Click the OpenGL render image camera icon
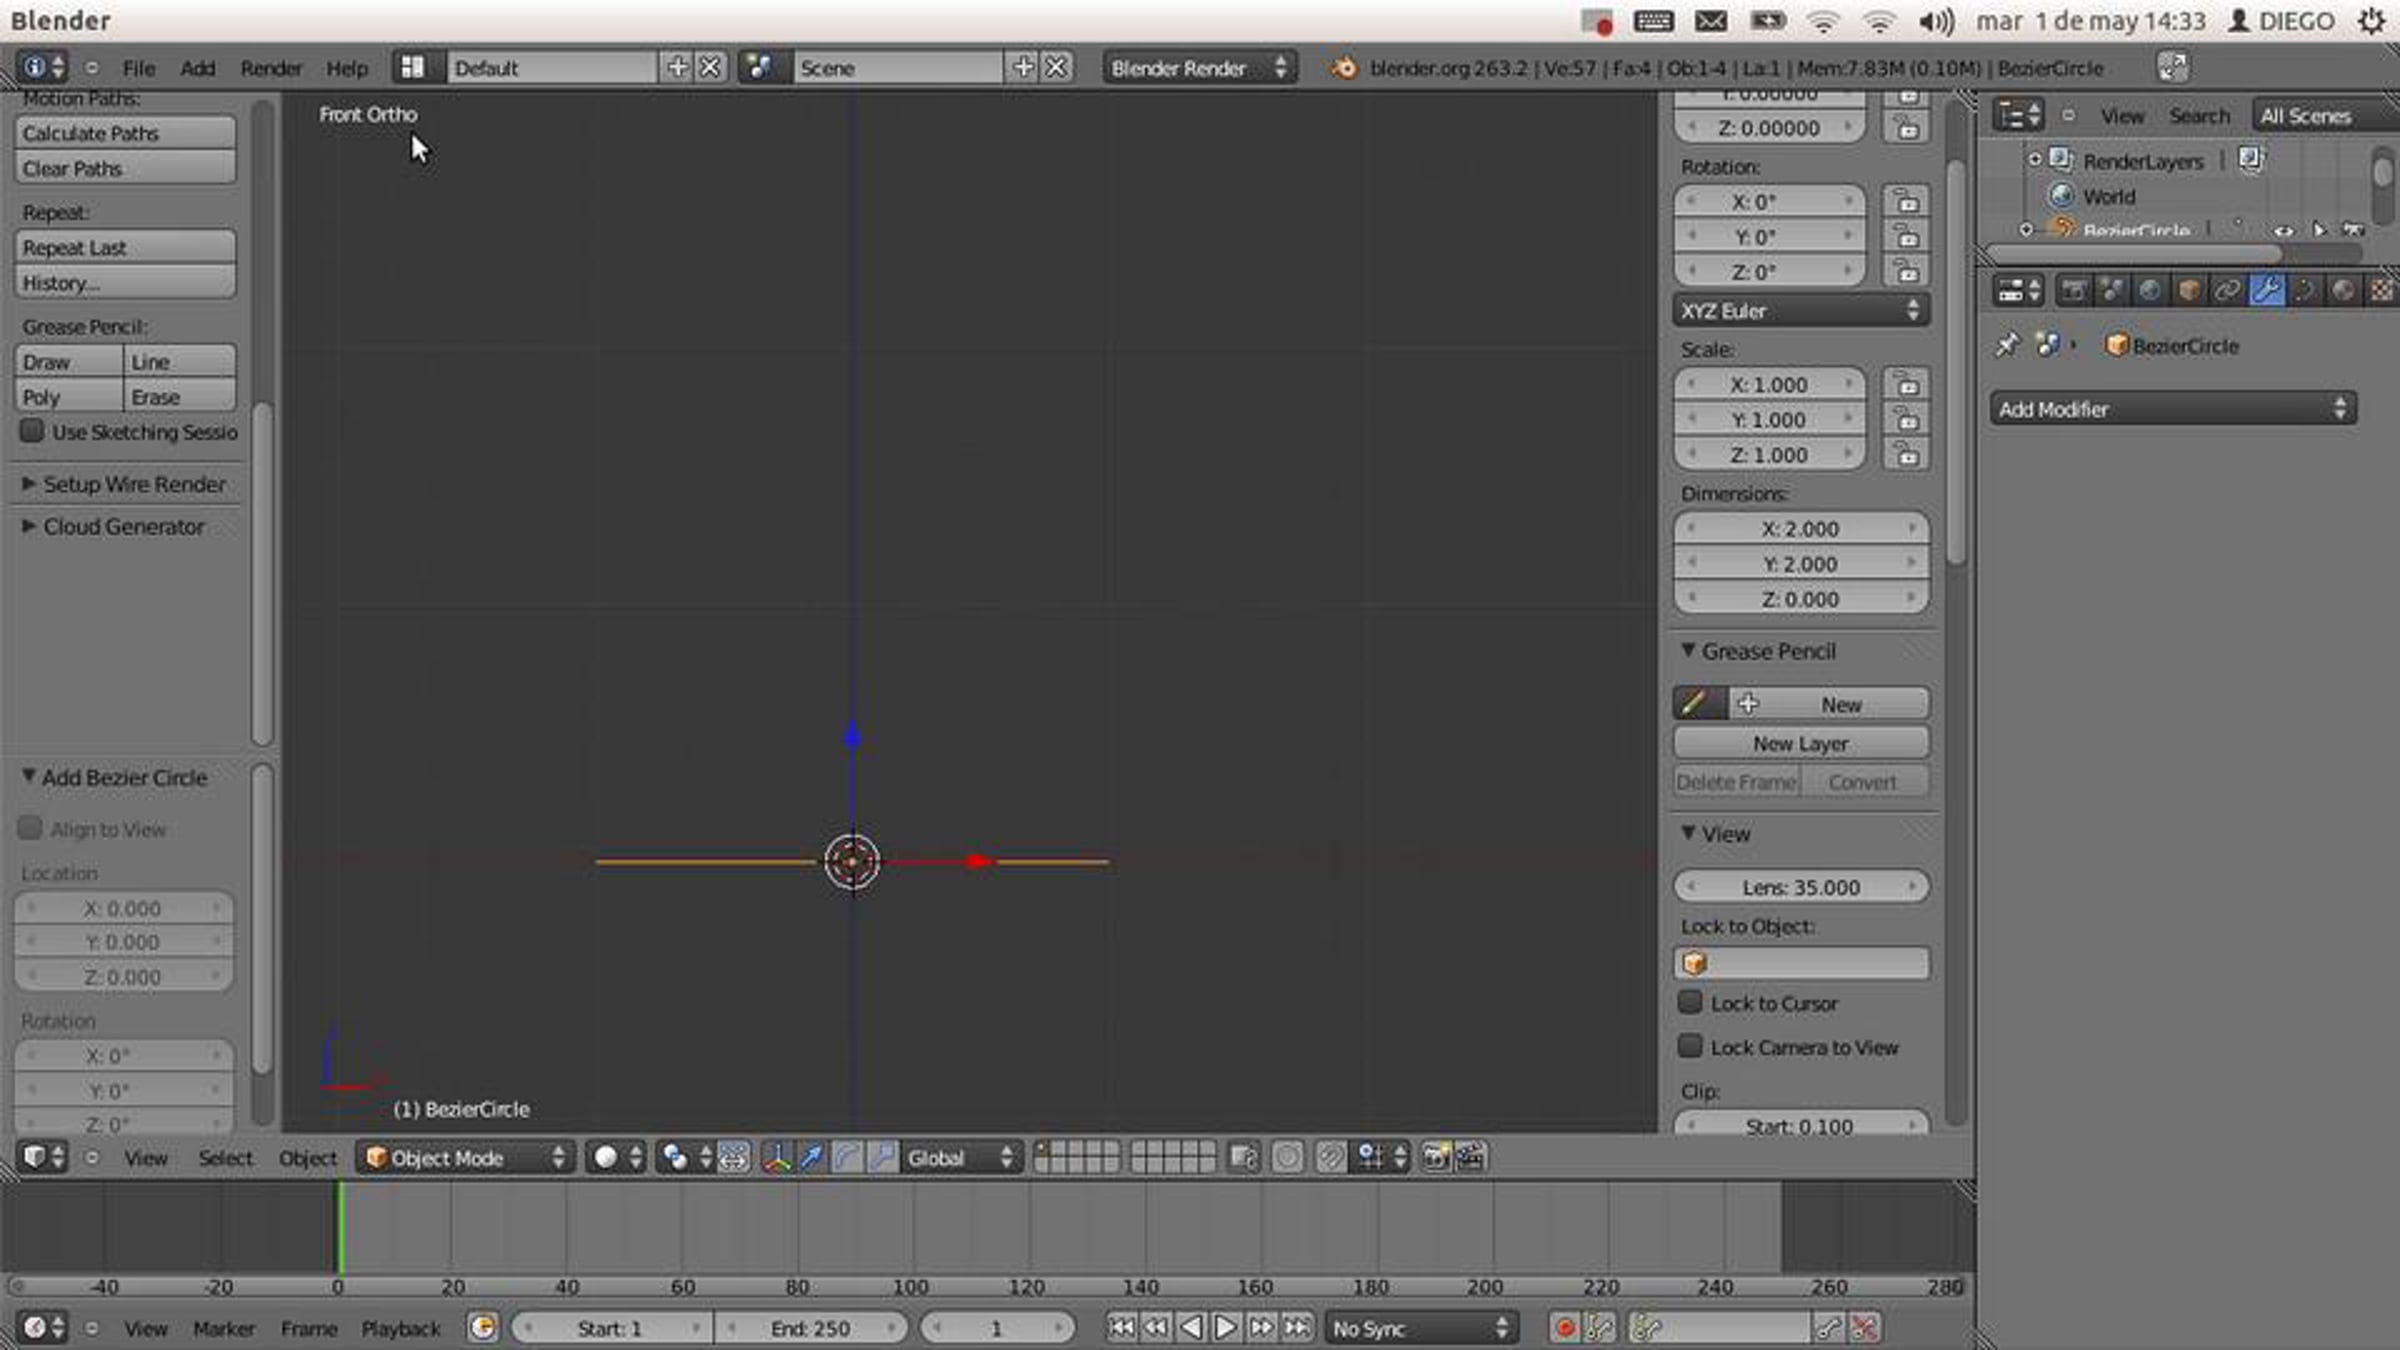The height and width of the screenshot is (1350, 2400). click(1436, 1158)
